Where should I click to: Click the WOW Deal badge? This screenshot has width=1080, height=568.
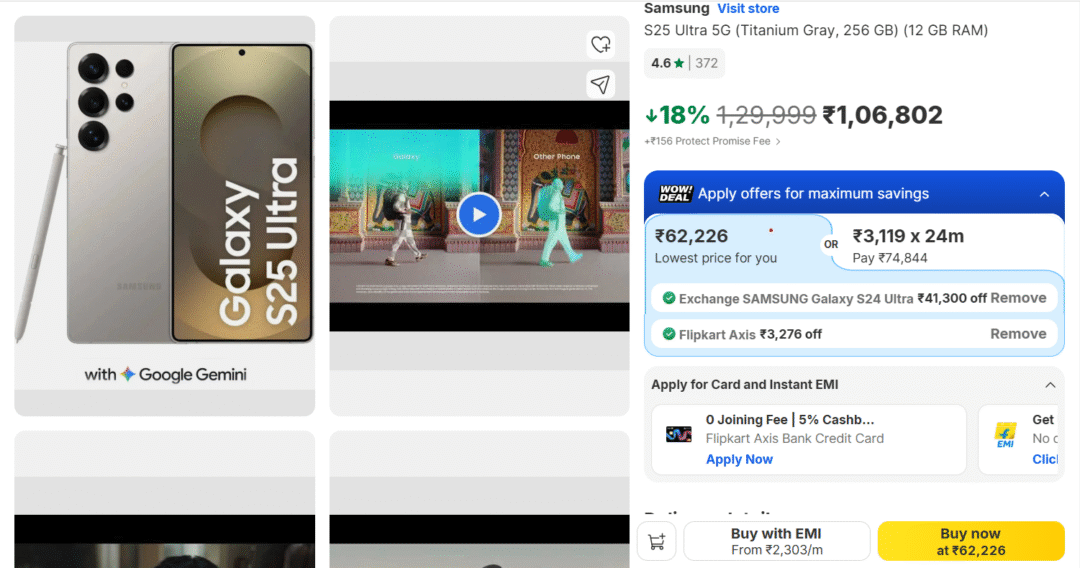tap(676, 193)
